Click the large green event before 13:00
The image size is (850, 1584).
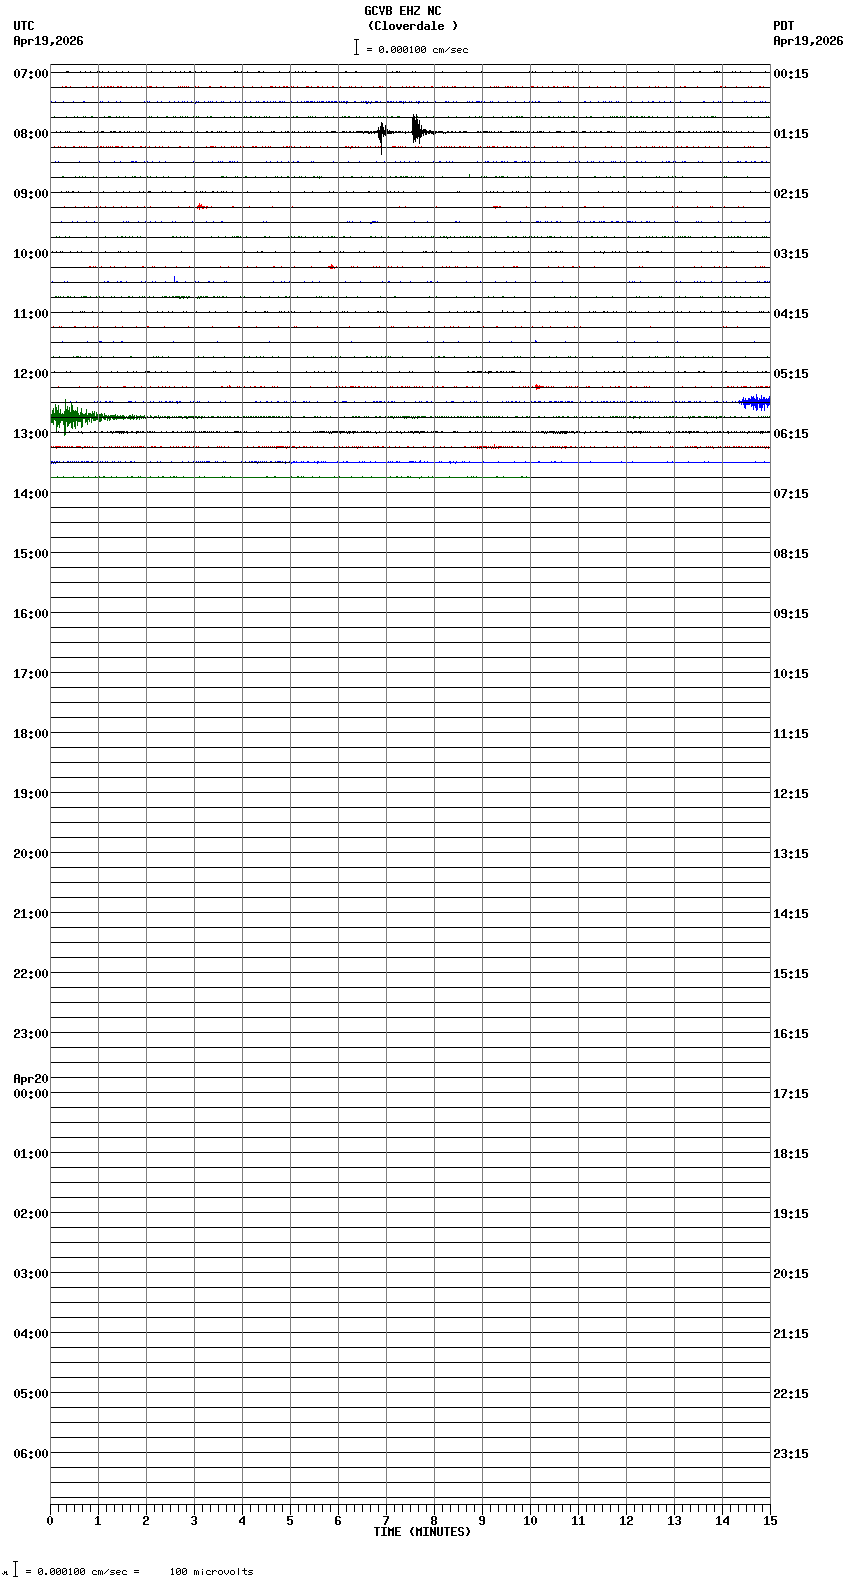click(80, 416)
